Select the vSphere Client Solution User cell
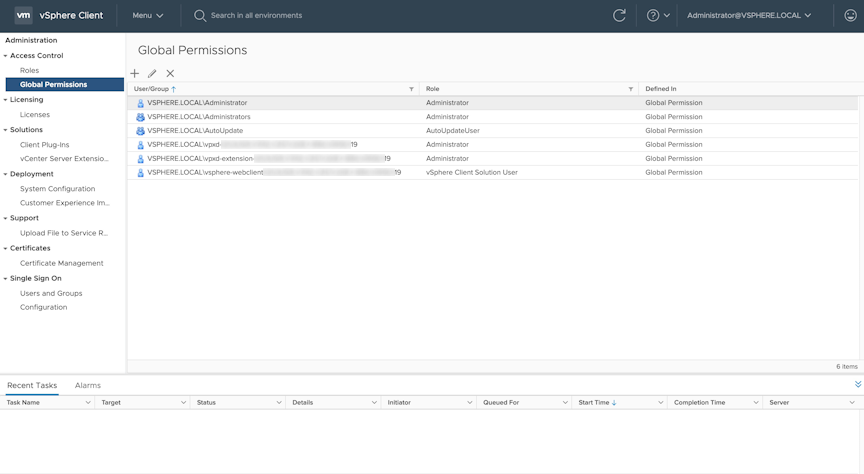This screenshot has height=474, width=864. pos(472,173)
